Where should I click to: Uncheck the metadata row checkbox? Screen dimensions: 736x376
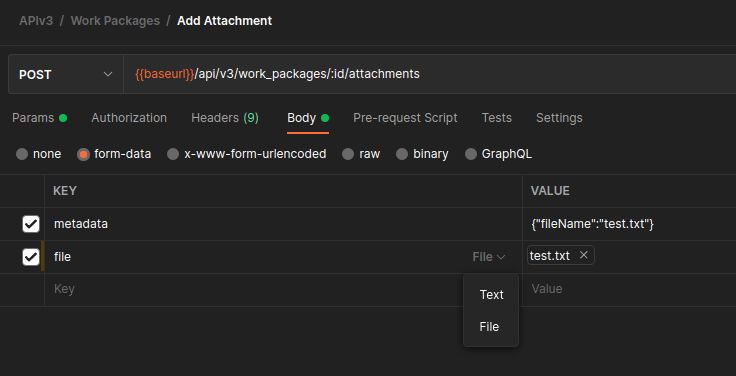pos(31,224)
